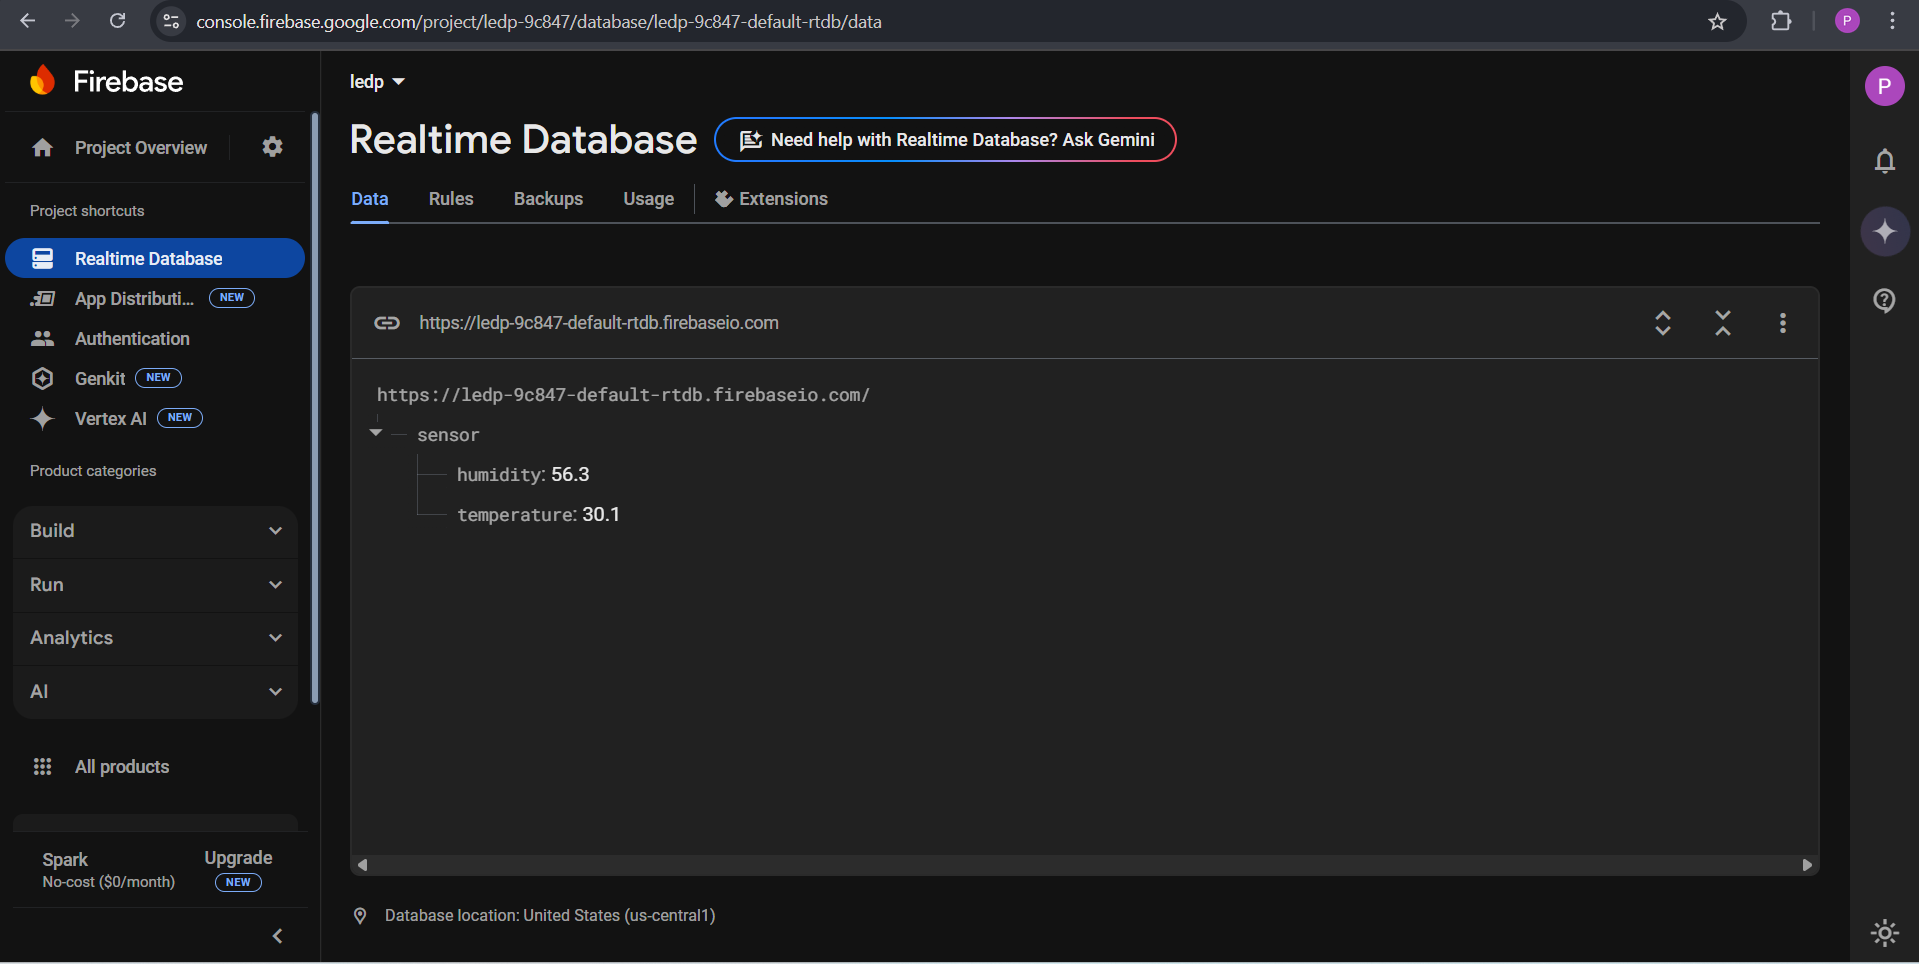Expand all database nodes icon
Image resolution: width=1919 pixels, height=964 pixels.
point(1662,323)
